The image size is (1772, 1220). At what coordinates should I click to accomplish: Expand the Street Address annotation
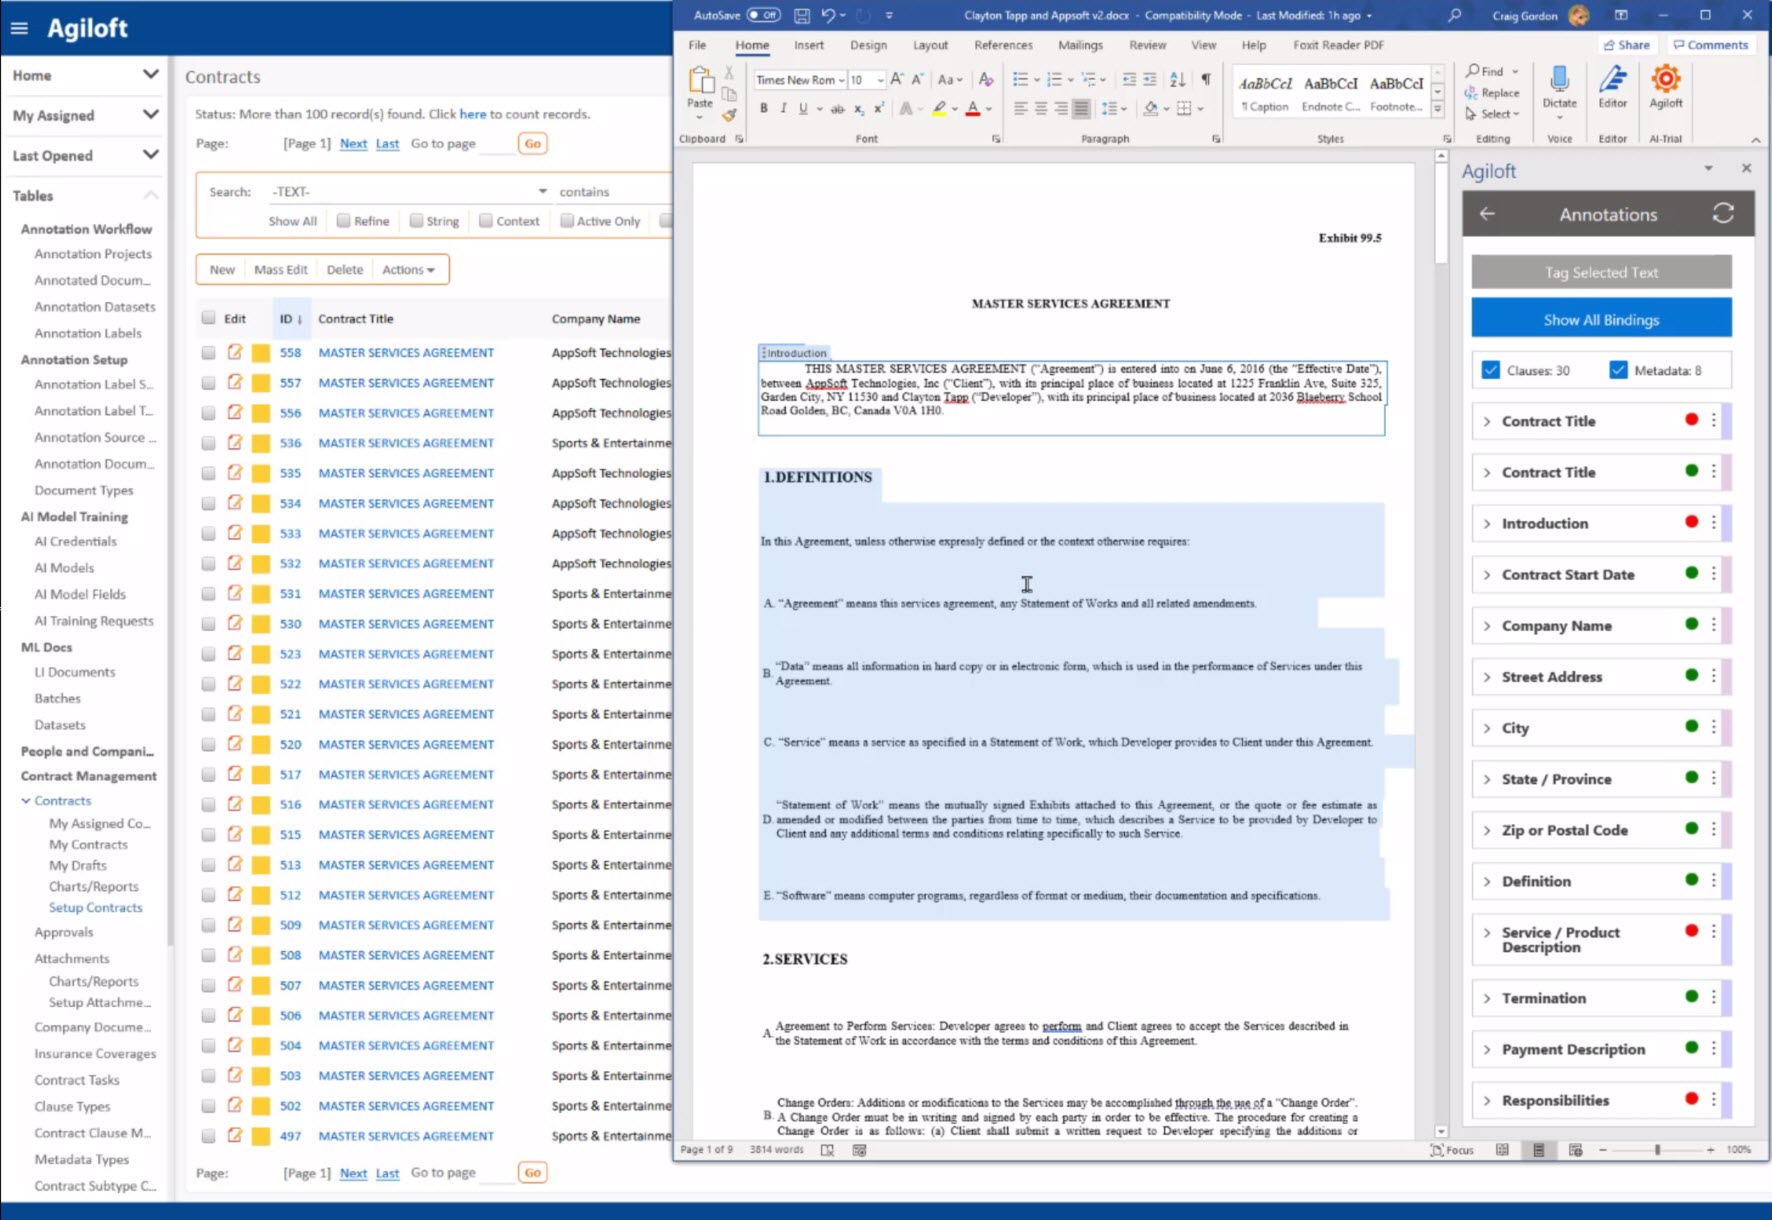[1487, 677]
